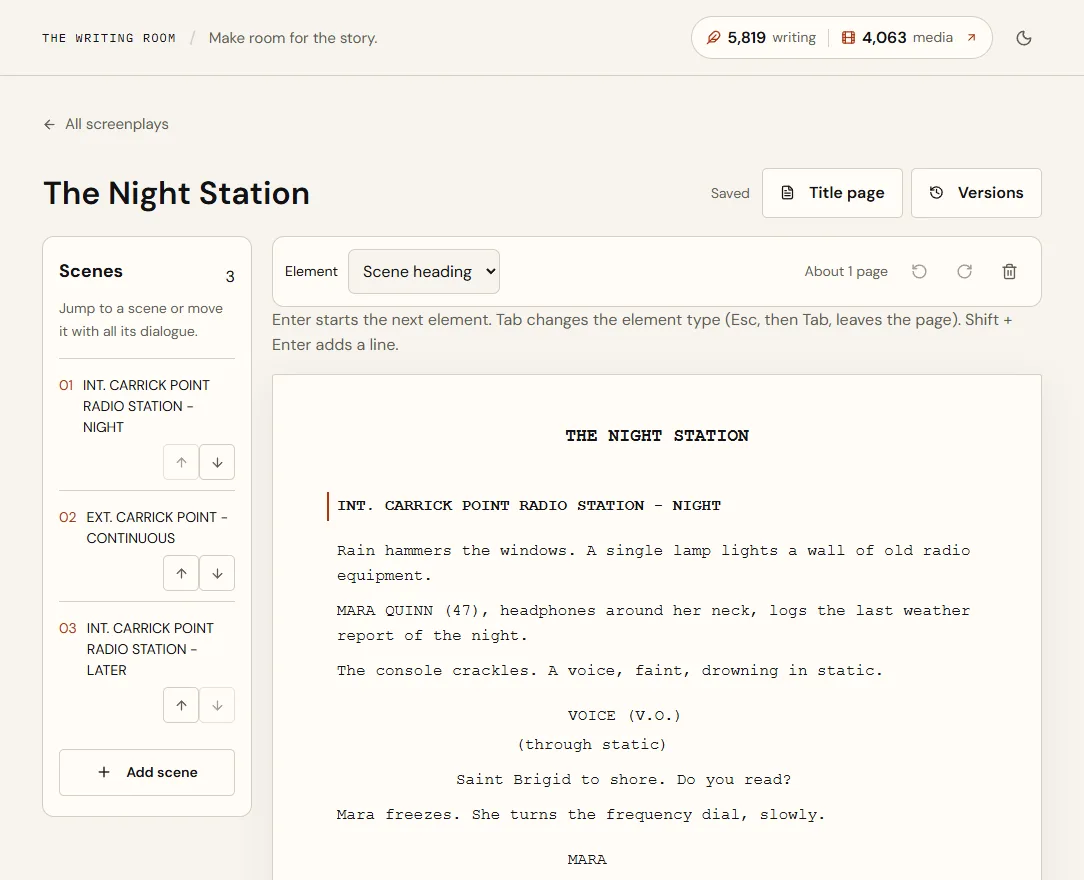Click the Scenes panel heading
The width and height of the screenshot is (1084, 880).
[91, 271]
